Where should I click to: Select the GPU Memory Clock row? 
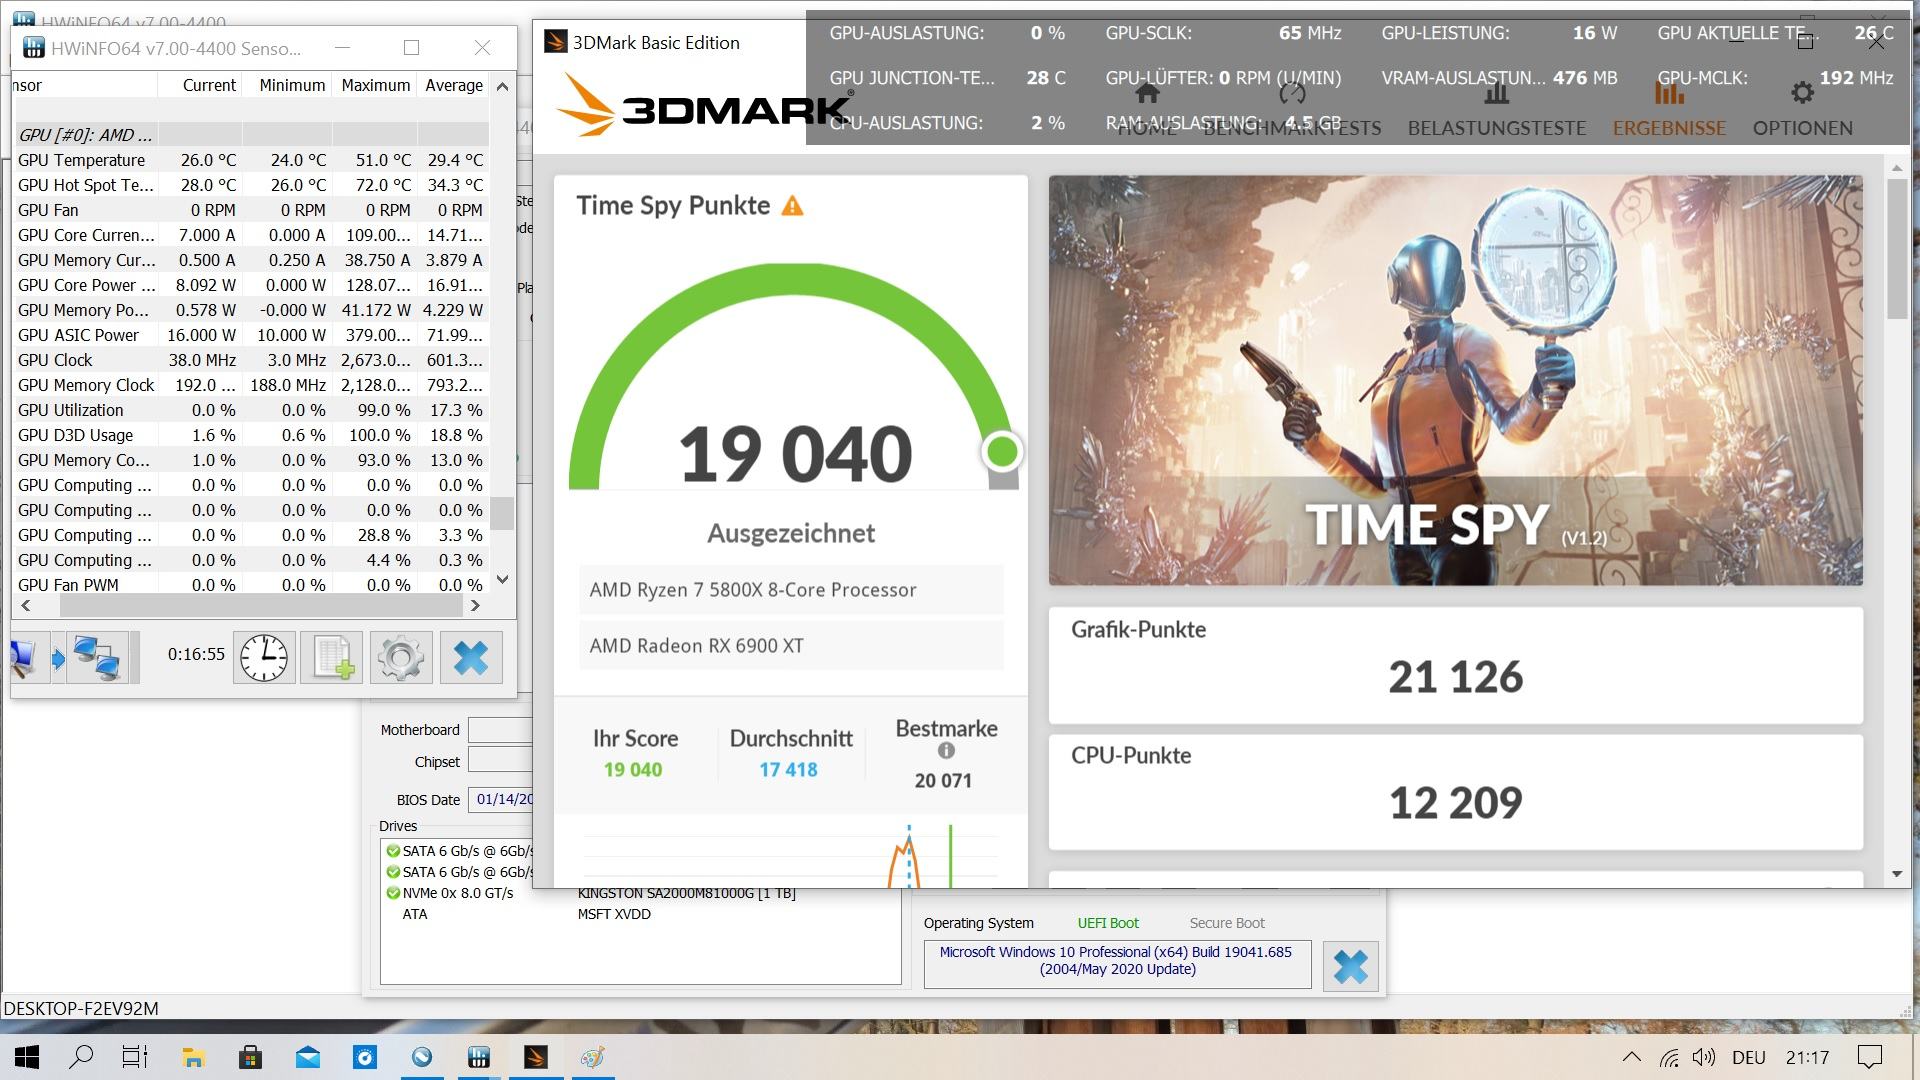[x=251, y=385]
